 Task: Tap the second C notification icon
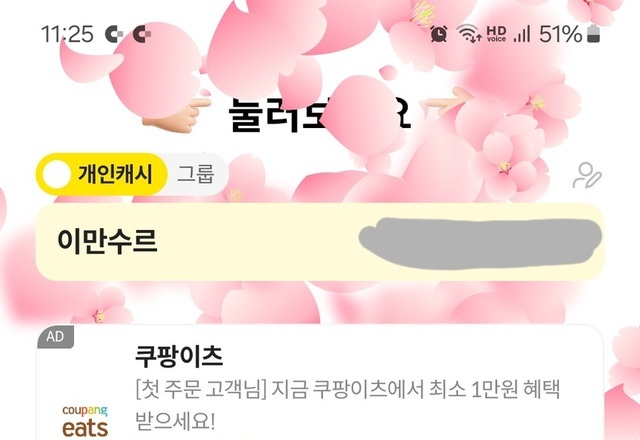[142, 34]
